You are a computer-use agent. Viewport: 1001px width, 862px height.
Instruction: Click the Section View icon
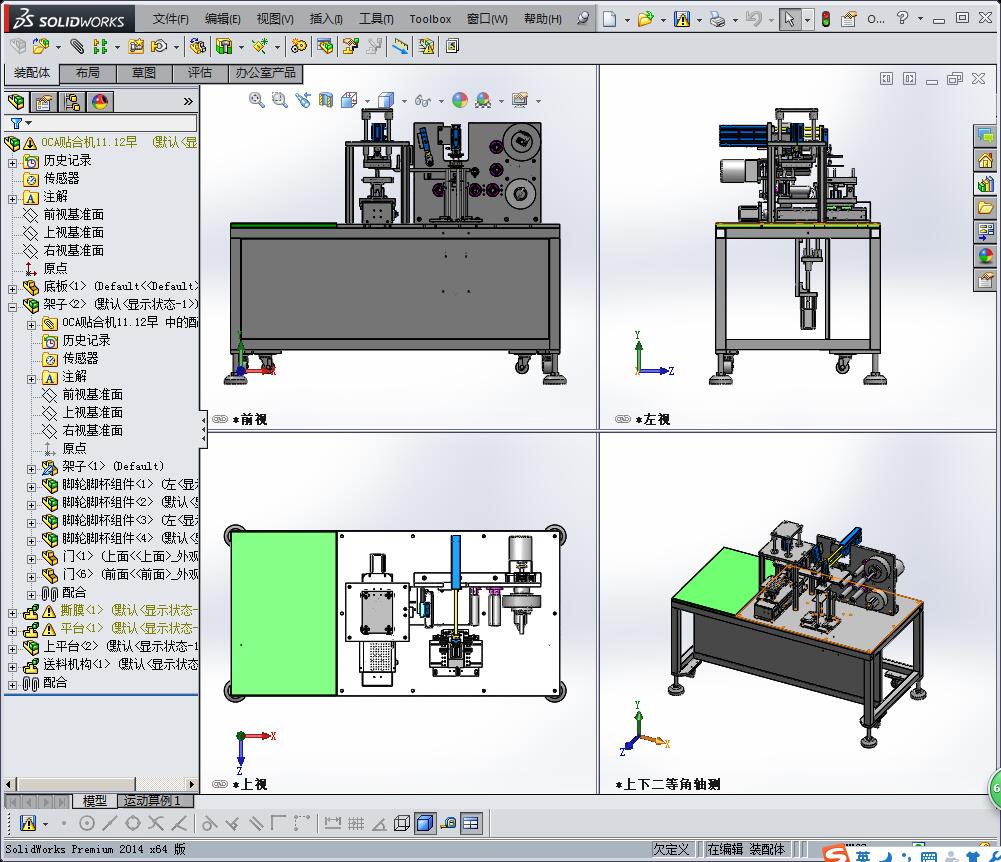click(x=326, y=100)
